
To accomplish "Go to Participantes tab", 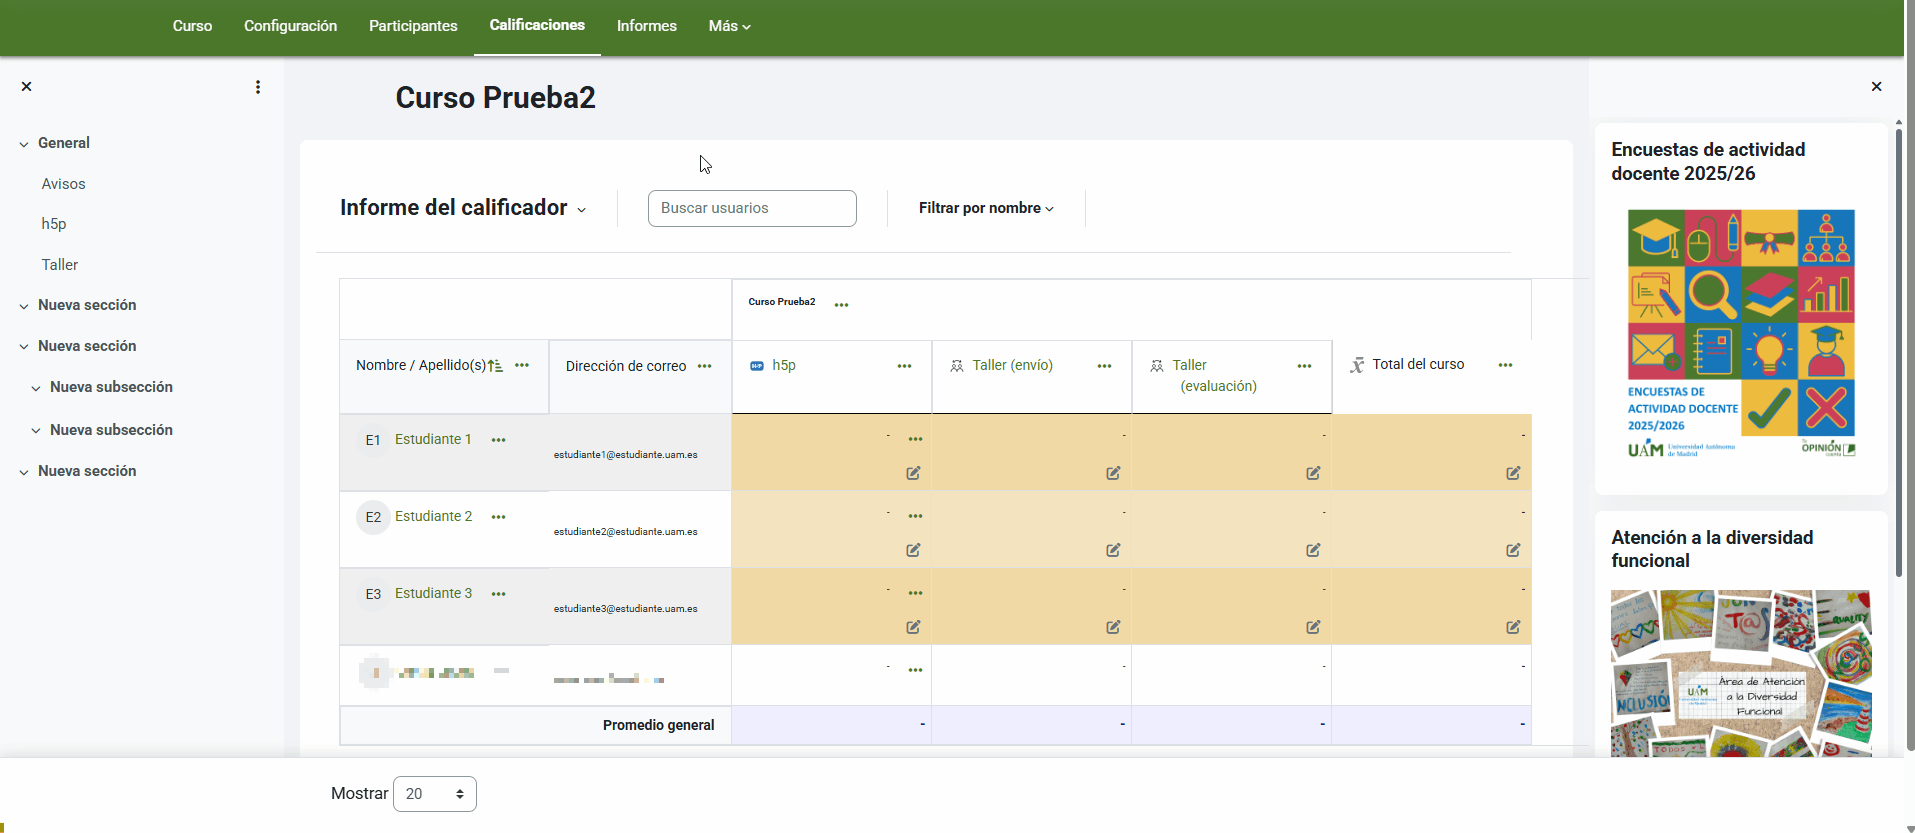I will pos(413,26).
